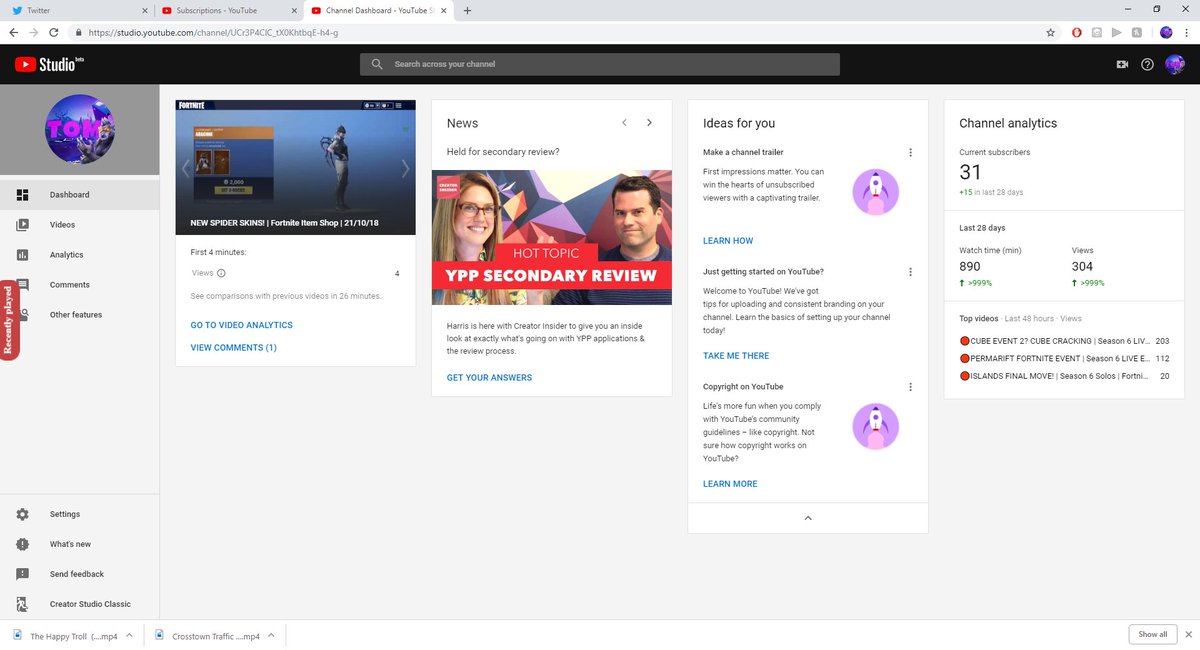The width and height of the screenshot is (1200, 650).
Task: Open Comments in the sidebar menu
Action: pos(80,285)
